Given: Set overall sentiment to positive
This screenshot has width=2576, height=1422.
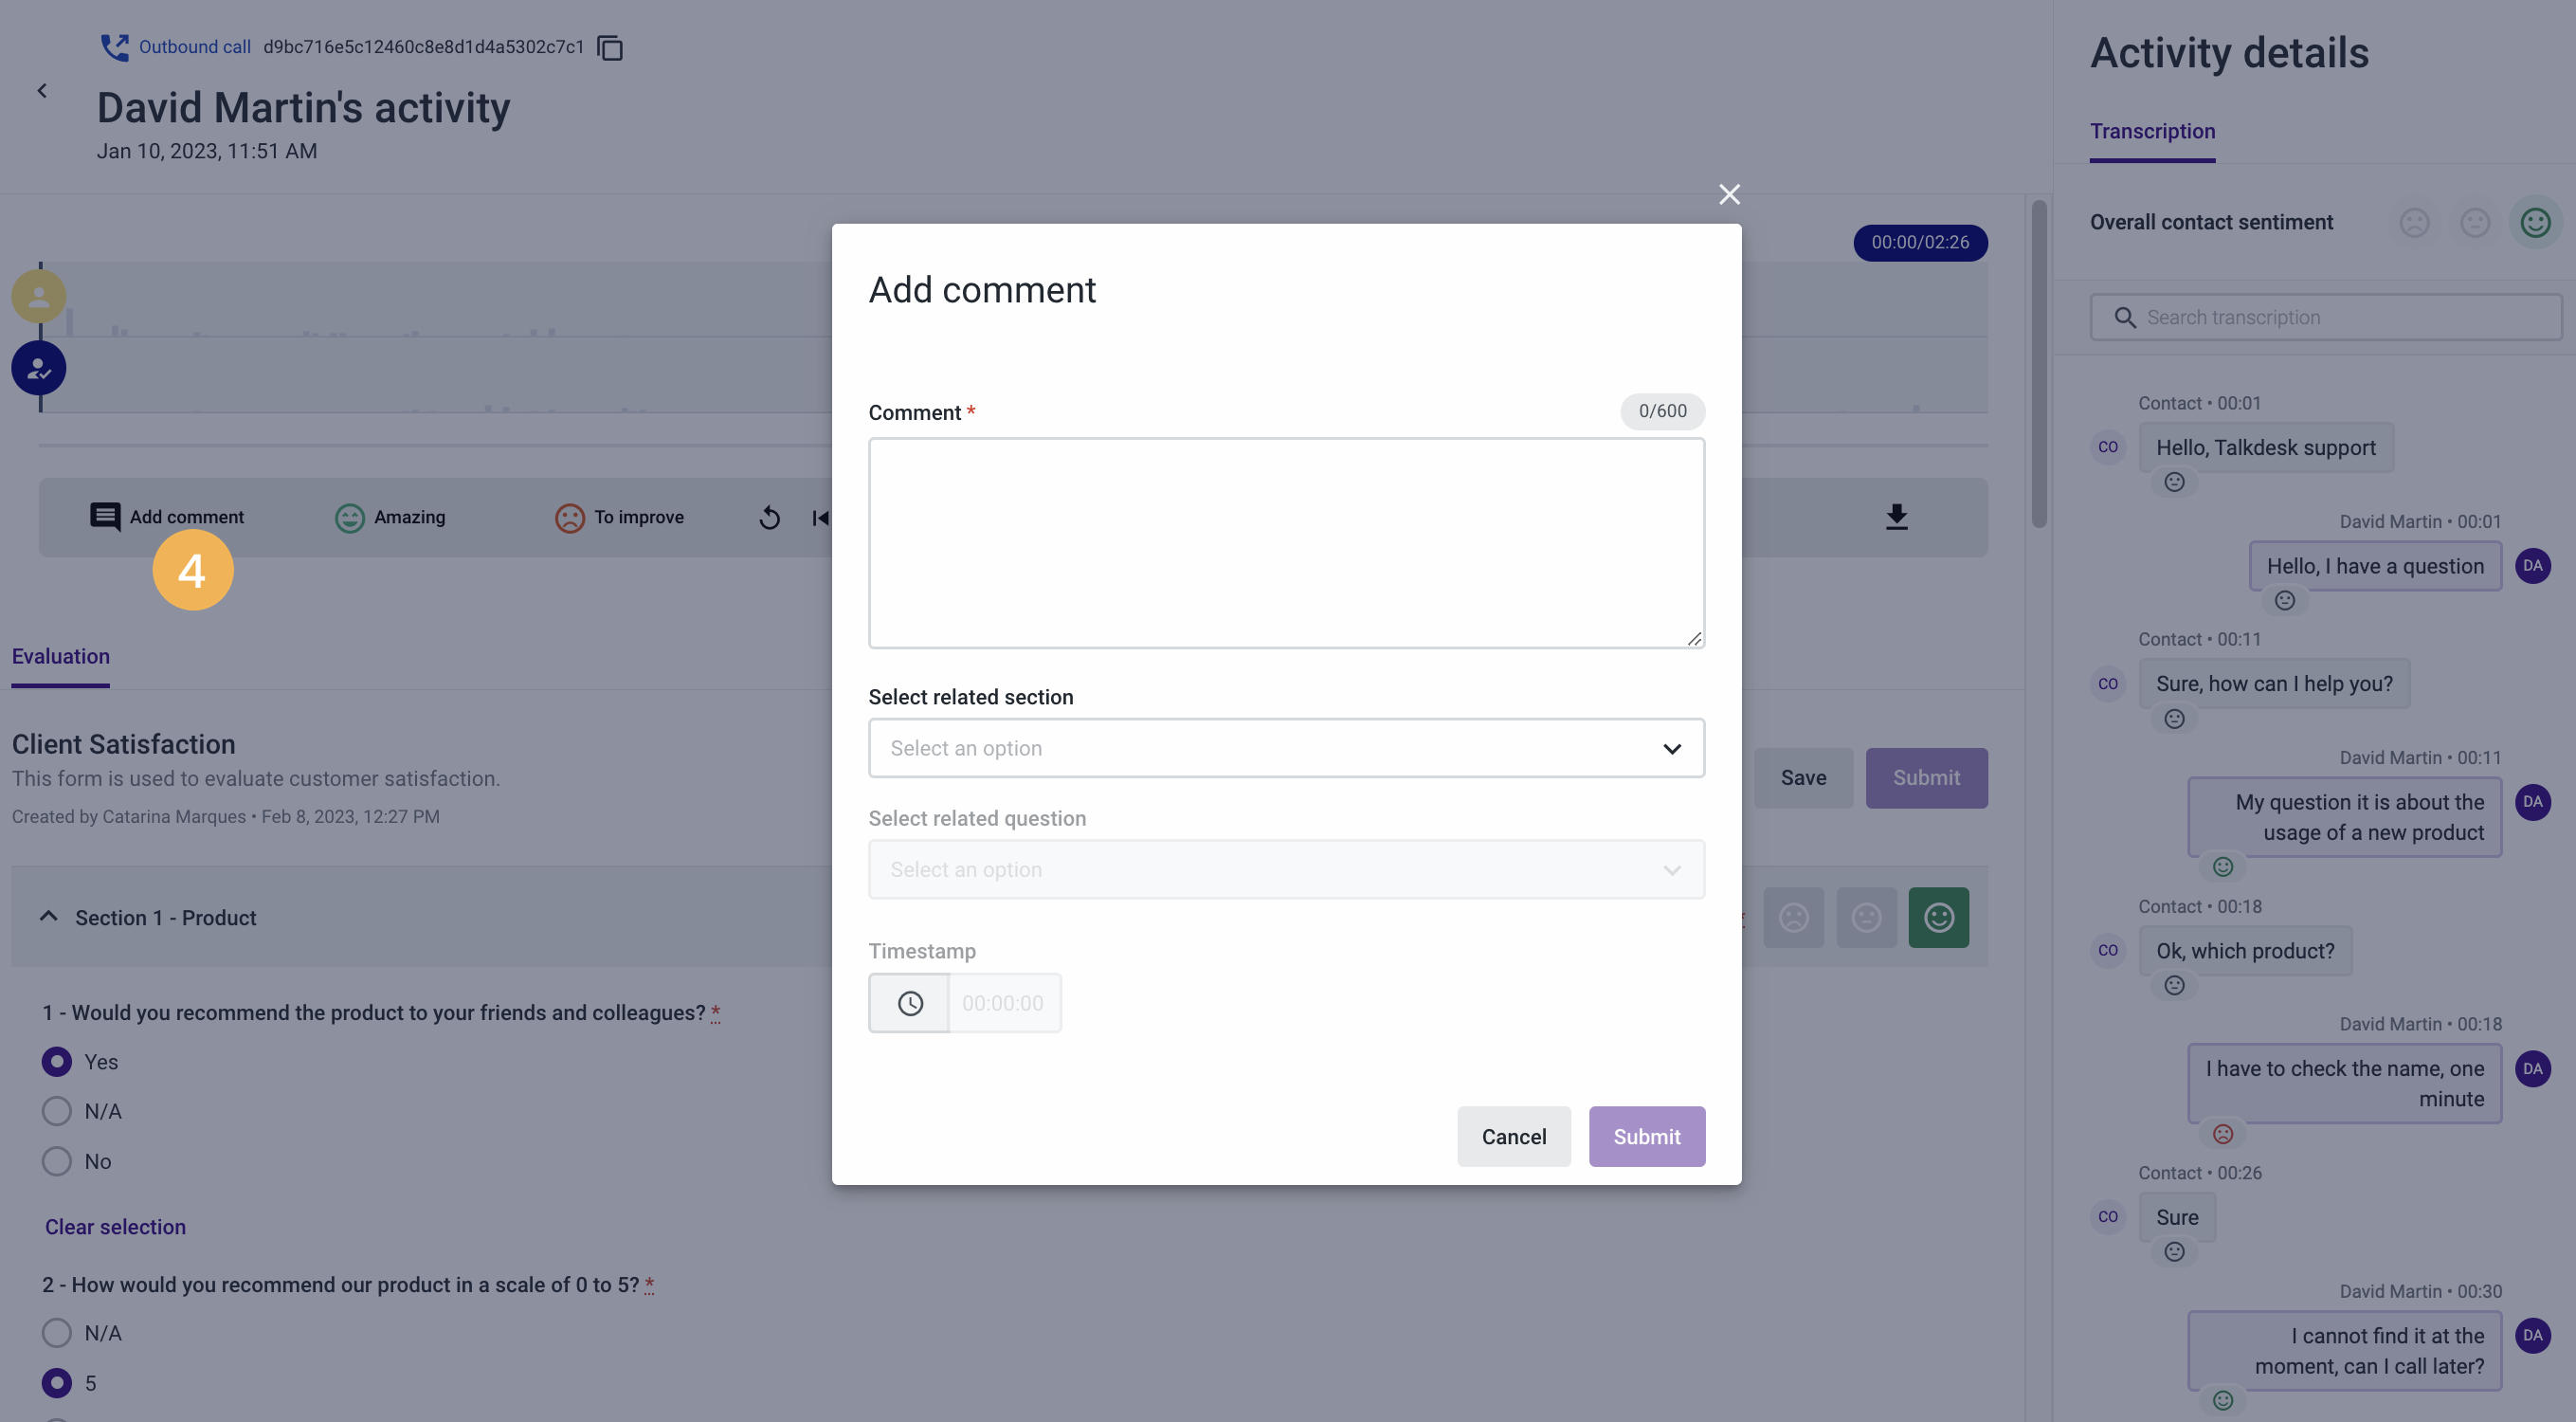Looking at the screenshot, I should coord(2535,222).
